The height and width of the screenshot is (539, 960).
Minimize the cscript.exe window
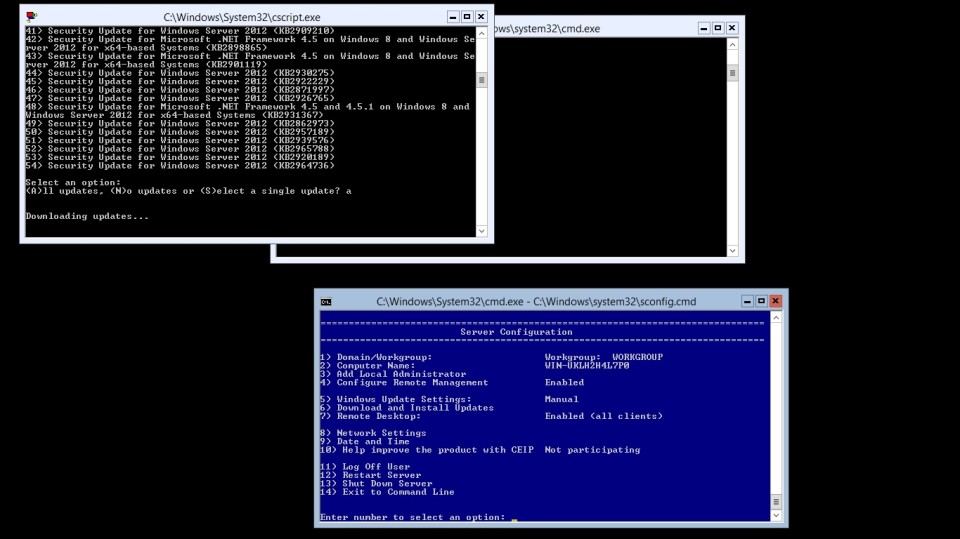tap(453, 17)
